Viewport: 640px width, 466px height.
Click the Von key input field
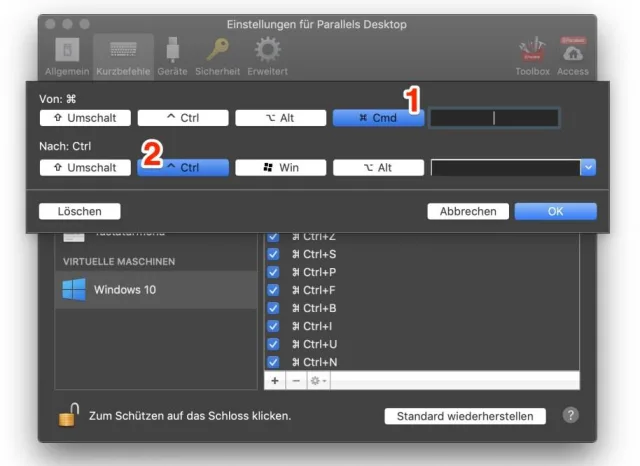[494, 118]
